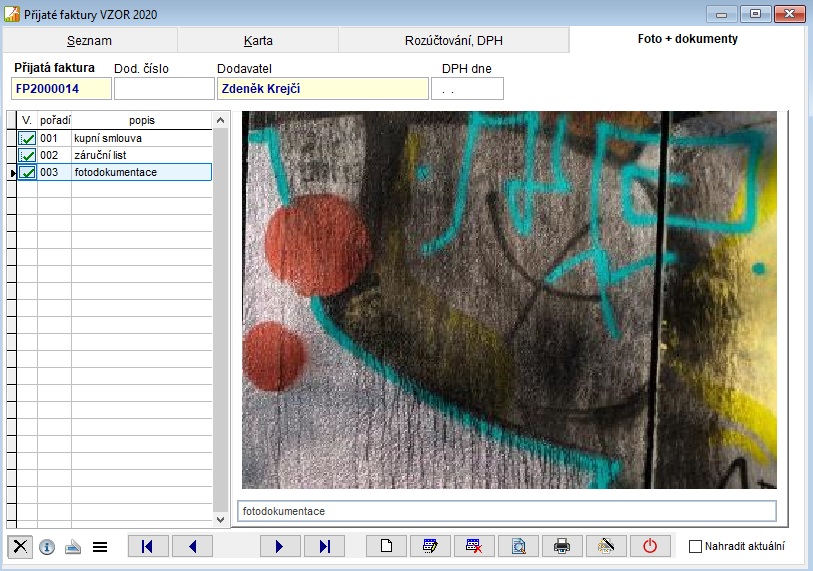Image resolution: width=813 pixels, height=571 pixels.
Task: Click the DPH dne date field
Action: (467, 89)
